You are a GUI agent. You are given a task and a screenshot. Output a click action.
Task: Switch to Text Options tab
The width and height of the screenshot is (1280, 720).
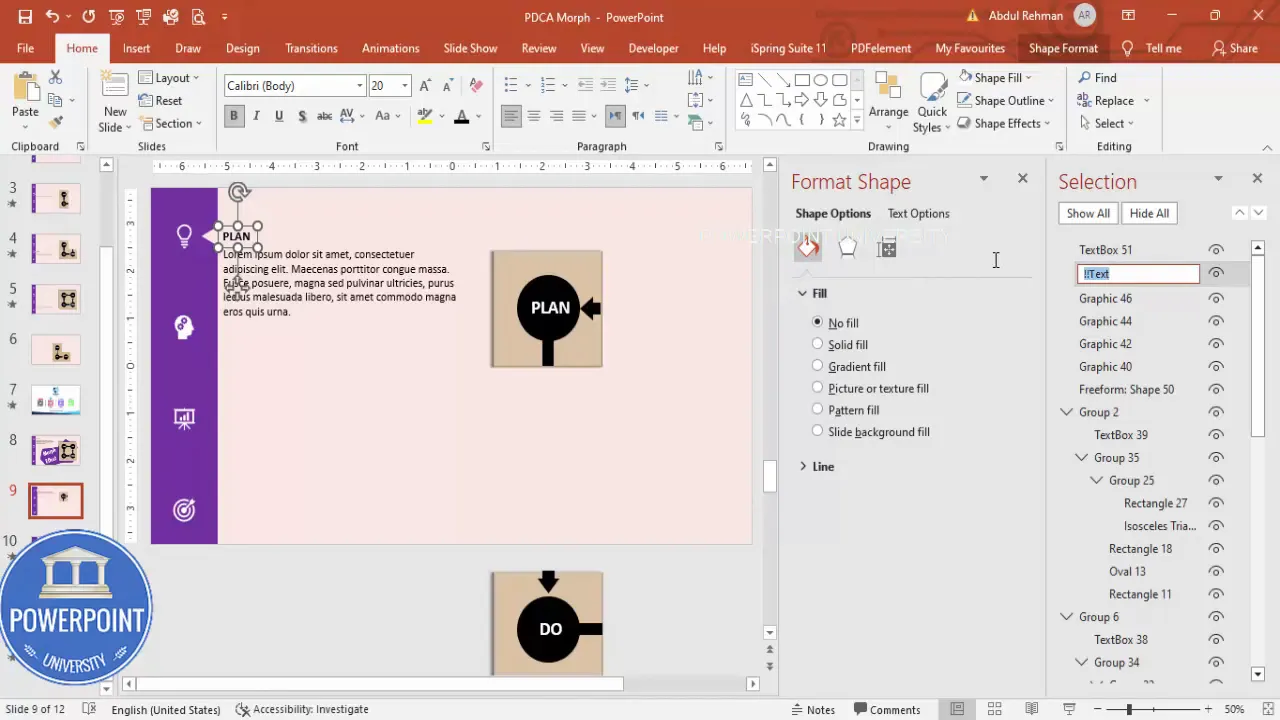(x=918, y=213)
